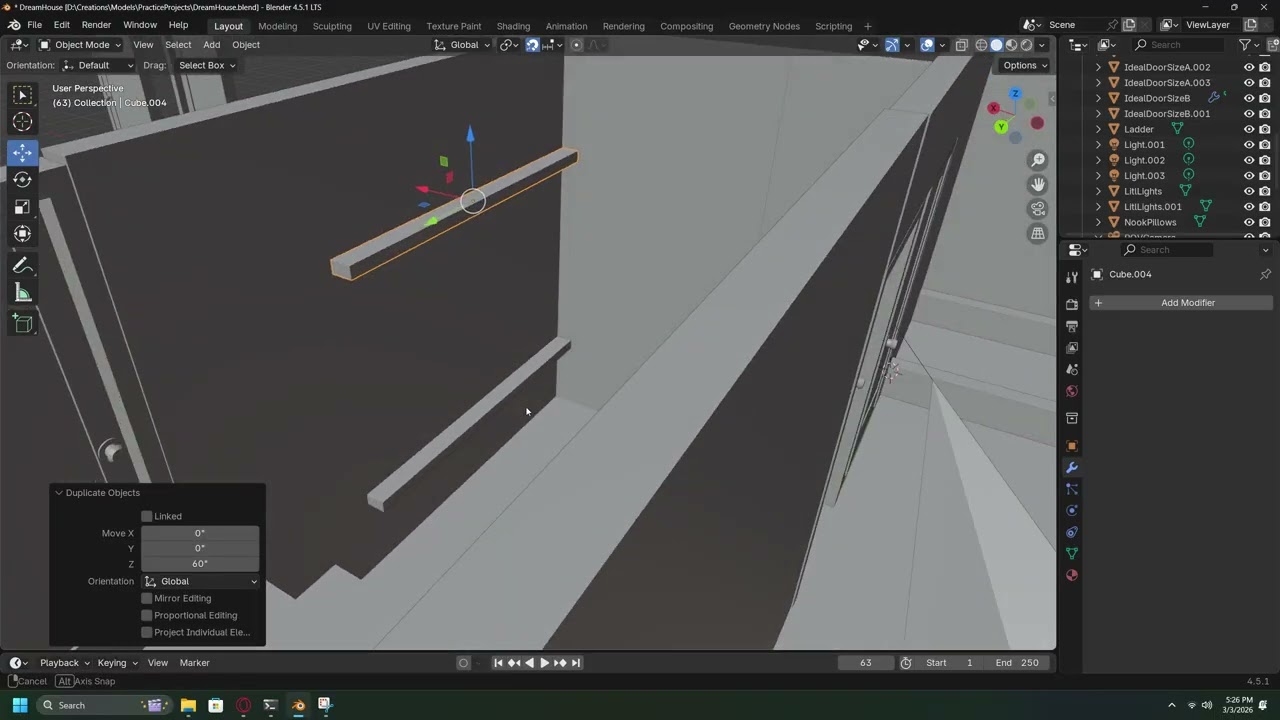Open the Object Data mesh properties tab
The height and width of the screenshot is (720, 1280).
tap(1072, 553)
